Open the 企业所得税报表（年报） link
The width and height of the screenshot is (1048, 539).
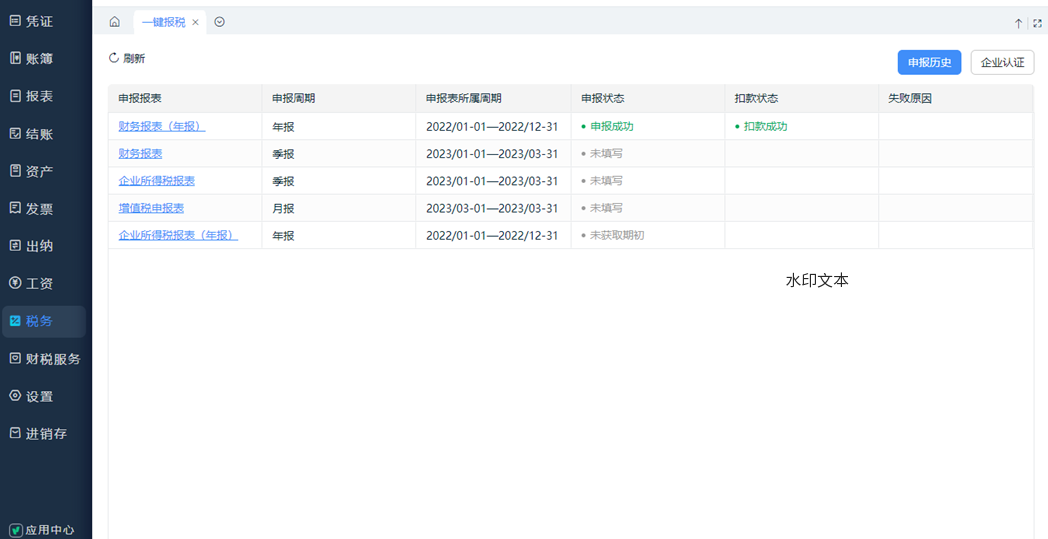click(x=178, y=235)
